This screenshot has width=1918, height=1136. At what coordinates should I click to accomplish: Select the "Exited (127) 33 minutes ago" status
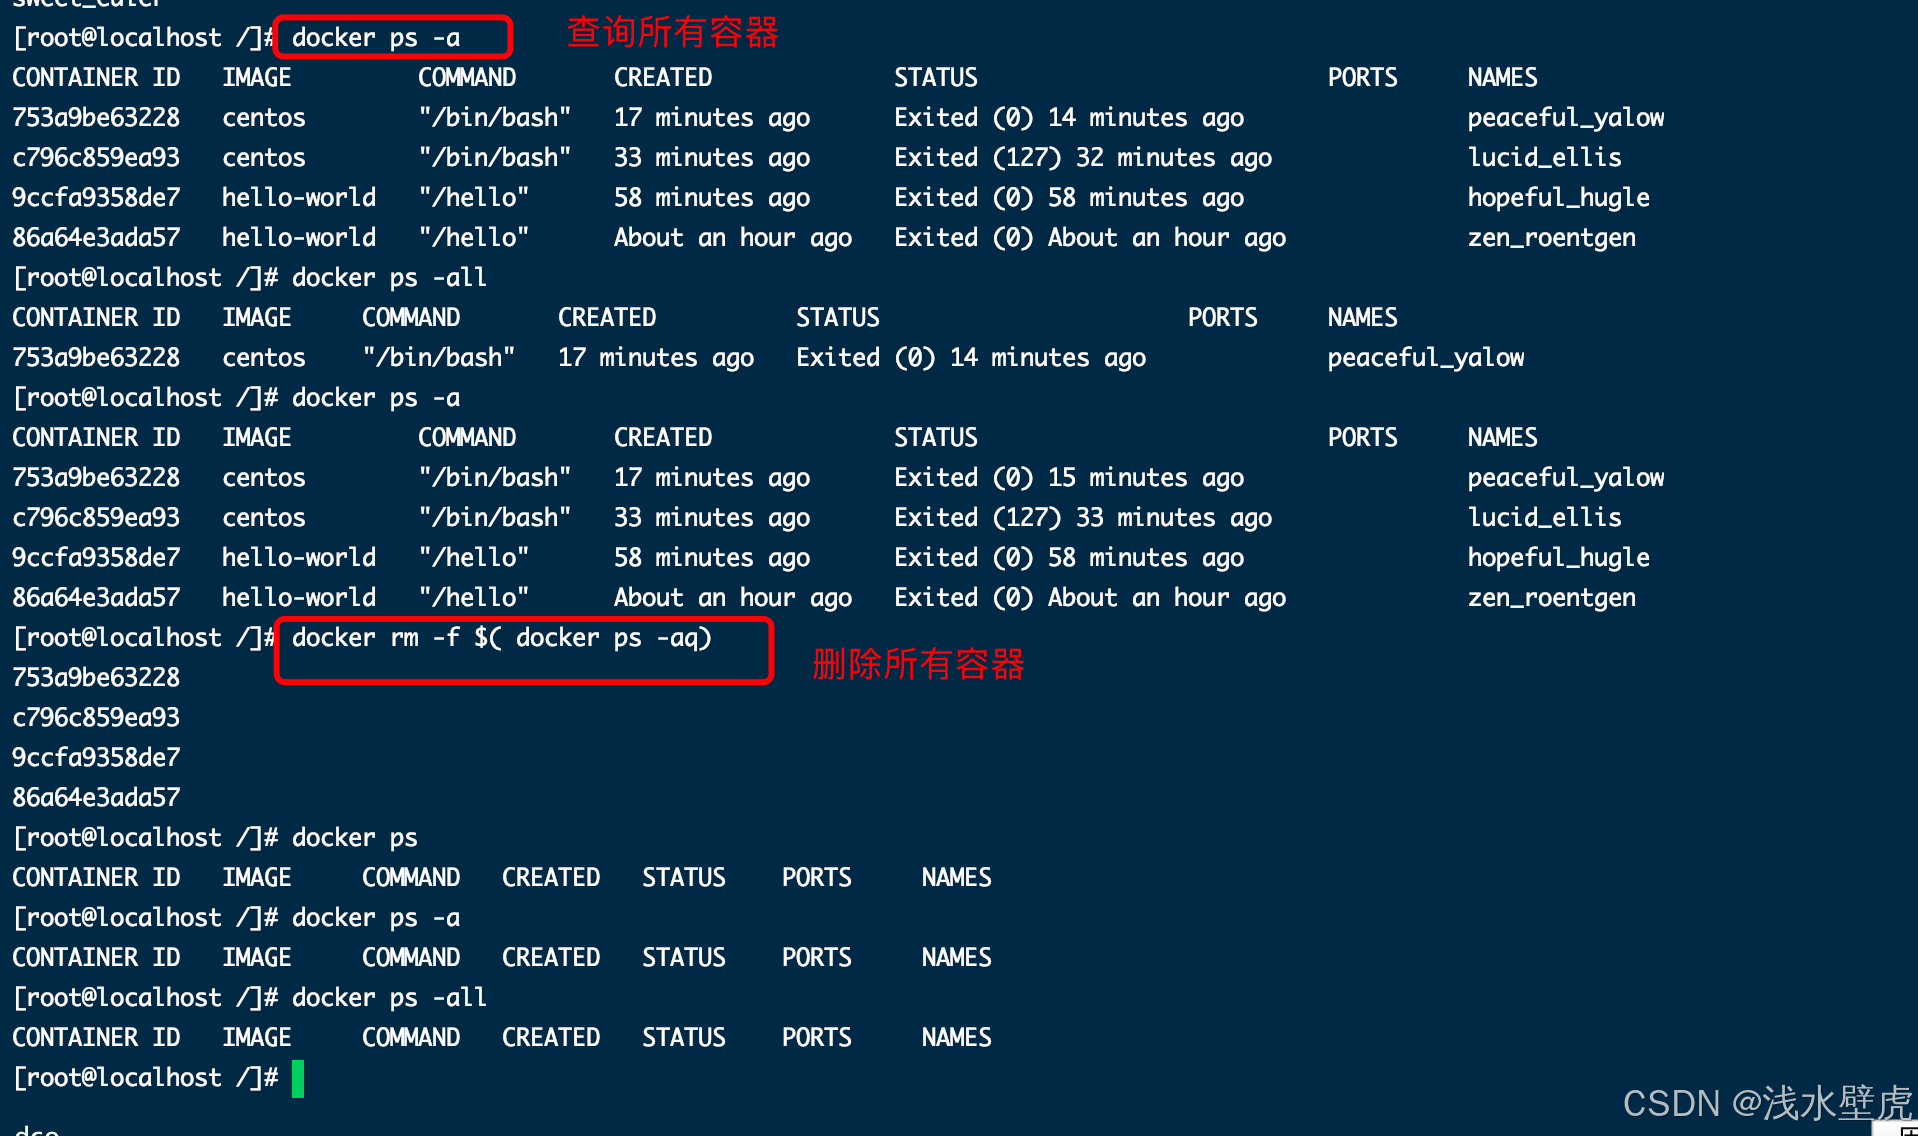pyautogui.click(x=1083, y=518)
